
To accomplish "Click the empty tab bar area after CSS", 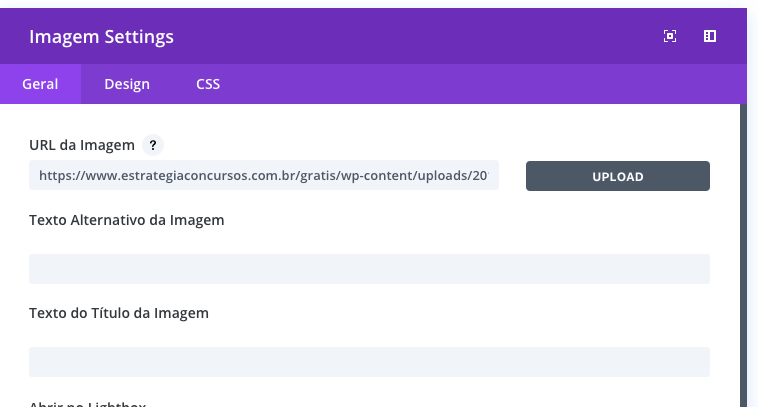I will pos(483,84).
